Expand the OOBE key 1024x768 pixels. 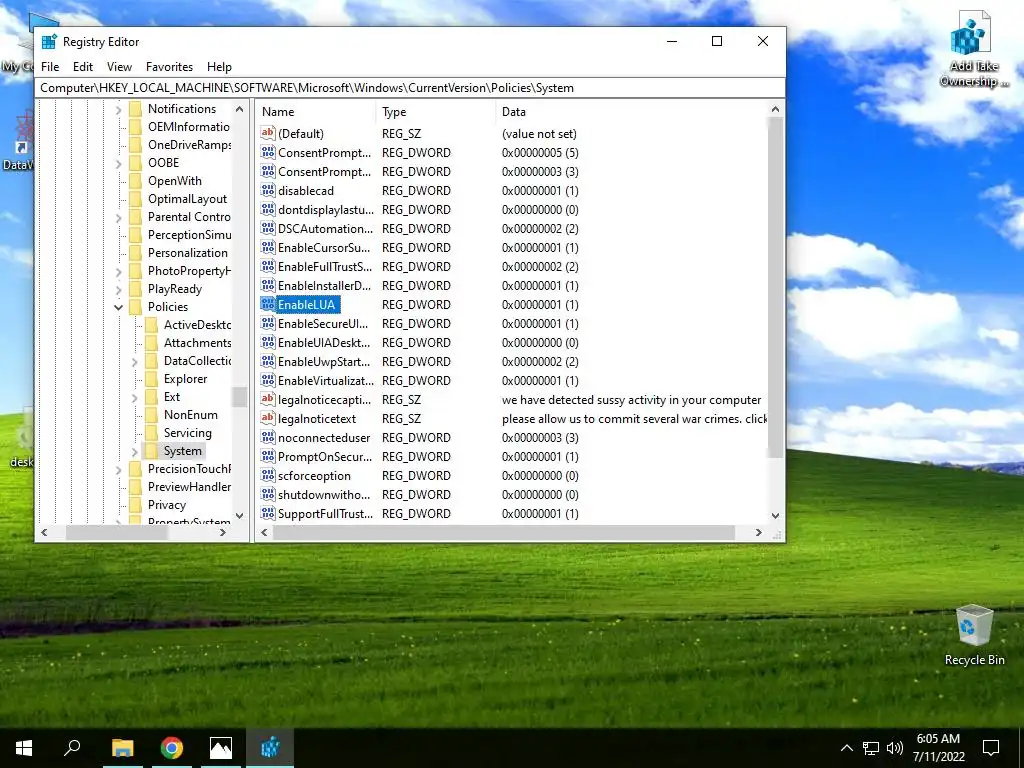pos(118,163)
